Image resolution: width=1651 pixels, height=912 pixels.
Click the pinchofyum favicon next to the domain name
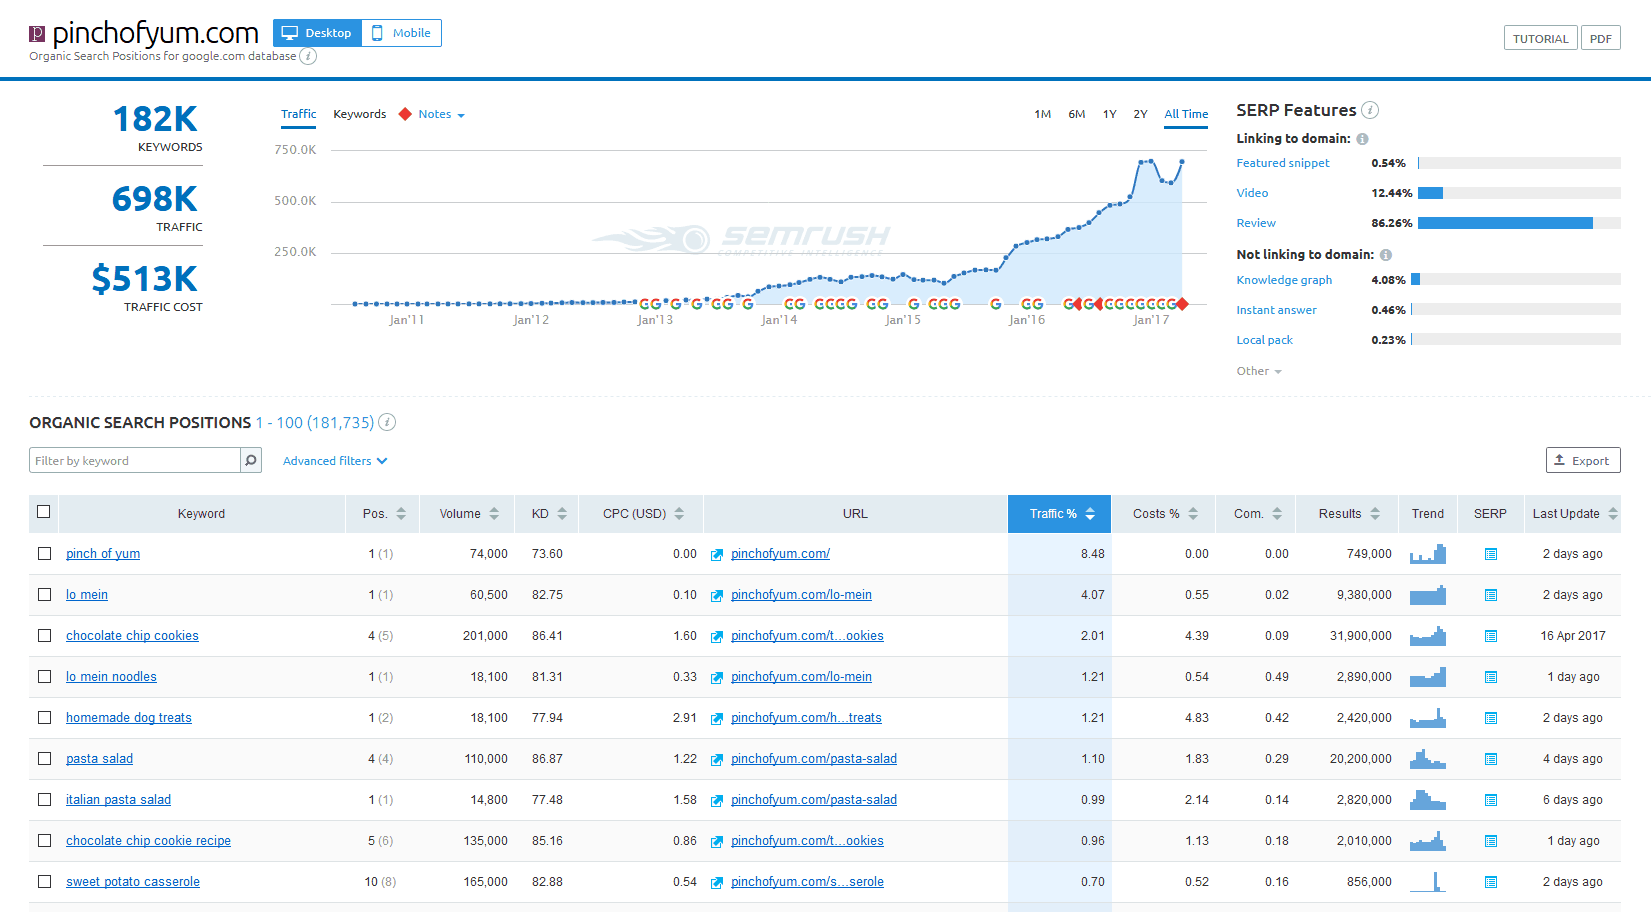37,34
